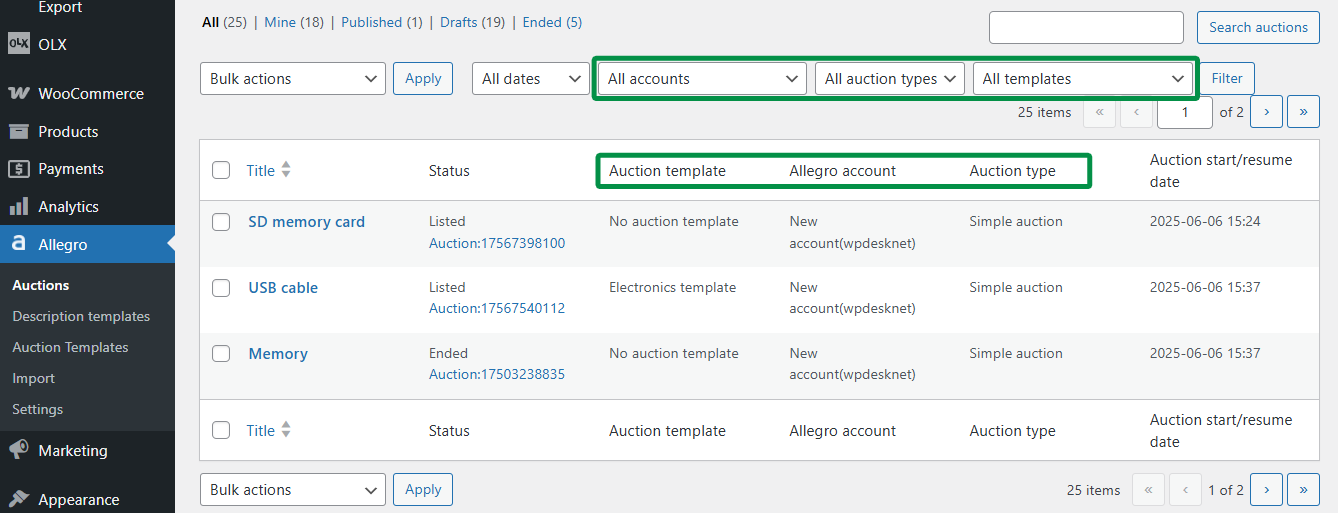Click the '25 items' count at bottom

(x=1094, y=490)
